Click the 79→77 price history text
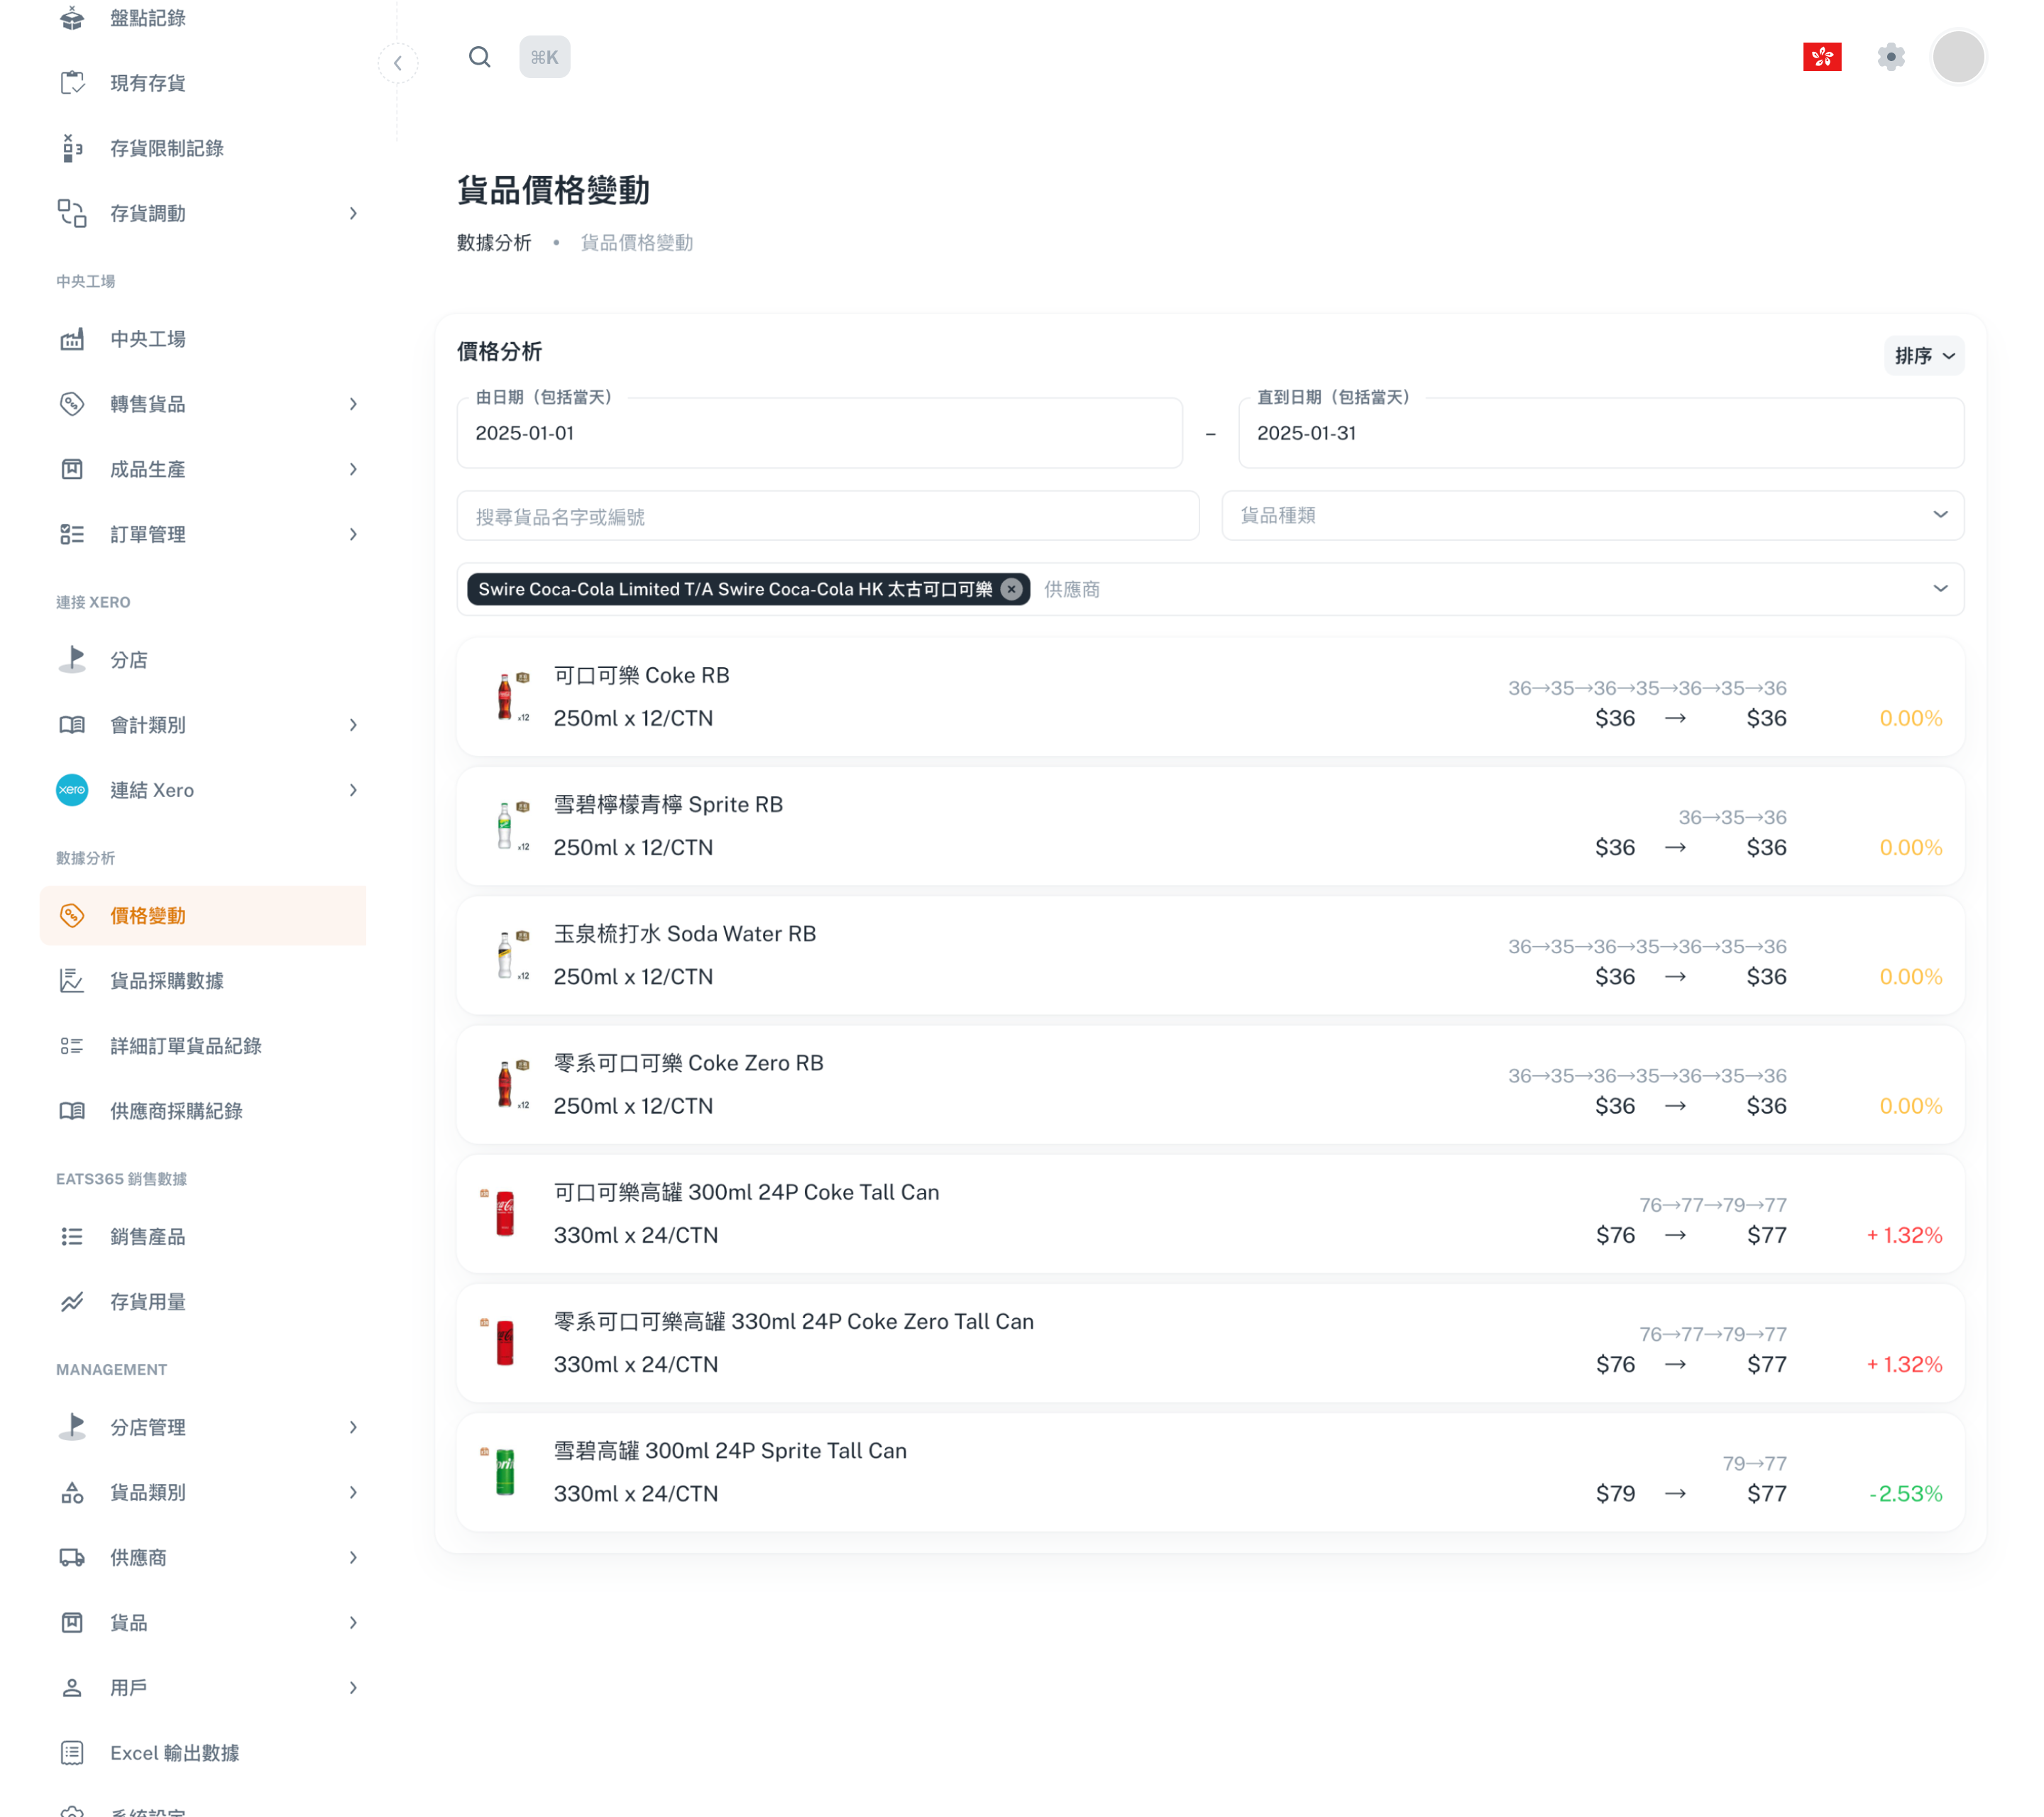The height and width of the screenshot is (1817, 2044). pos(1754,1464)
